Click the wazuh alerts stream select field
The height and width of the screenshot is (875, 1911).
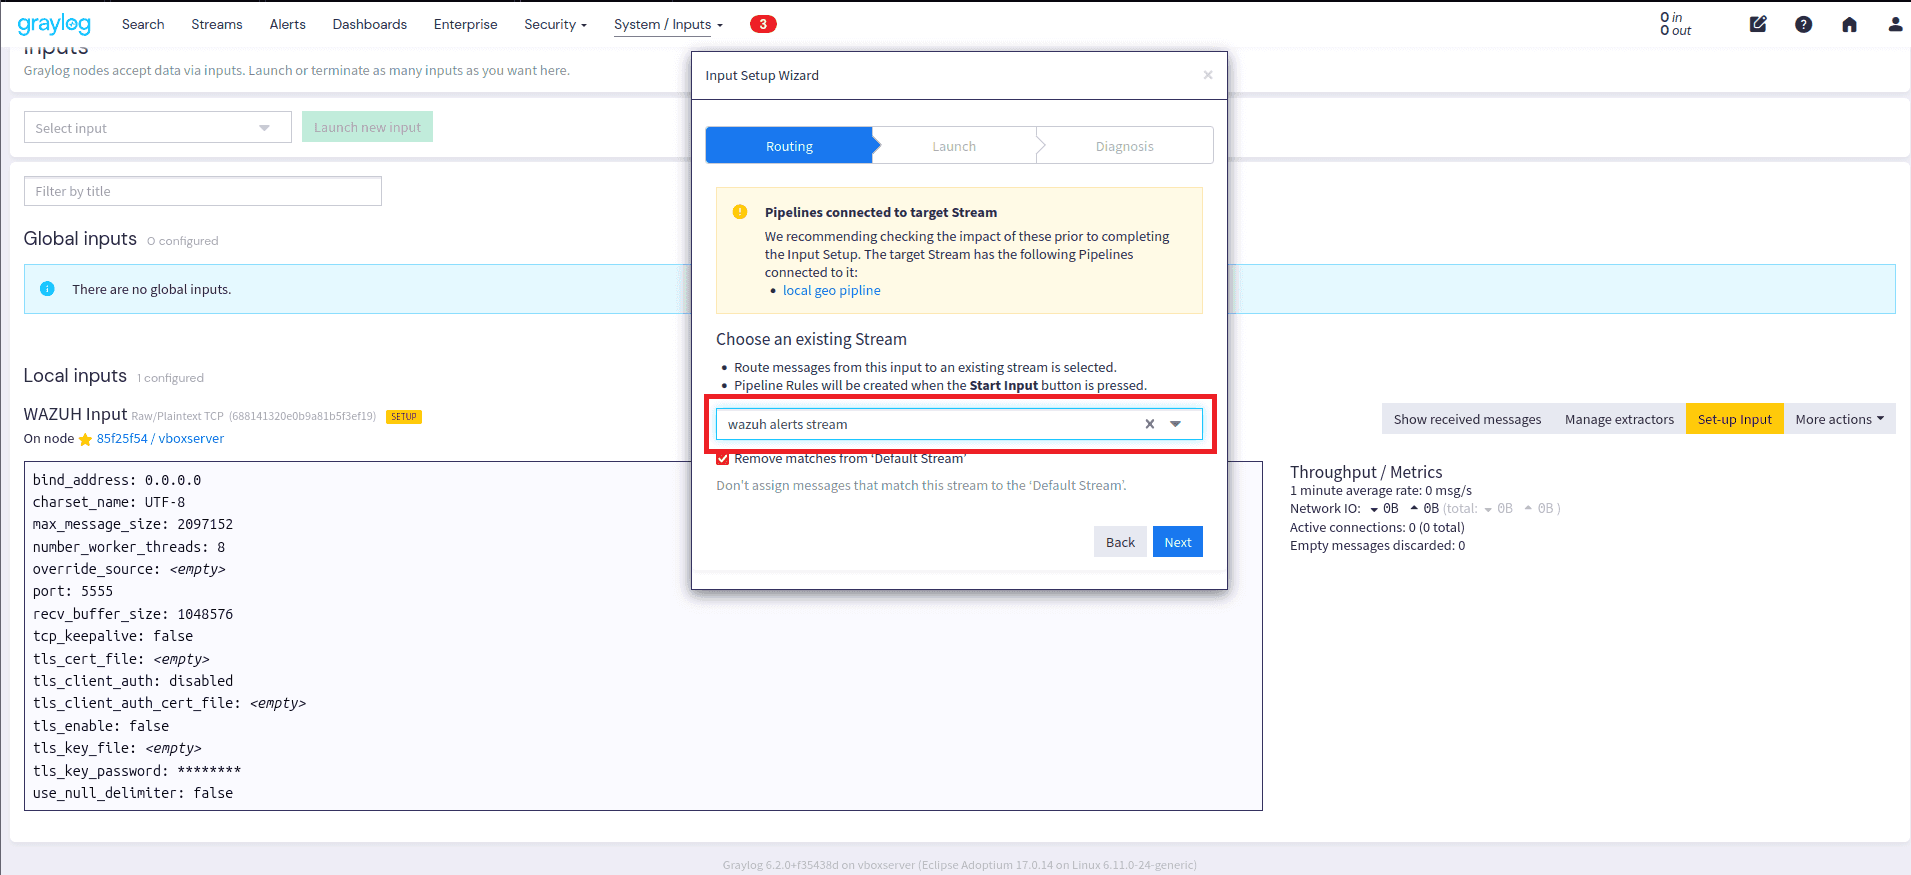click(x=959, y=424)
